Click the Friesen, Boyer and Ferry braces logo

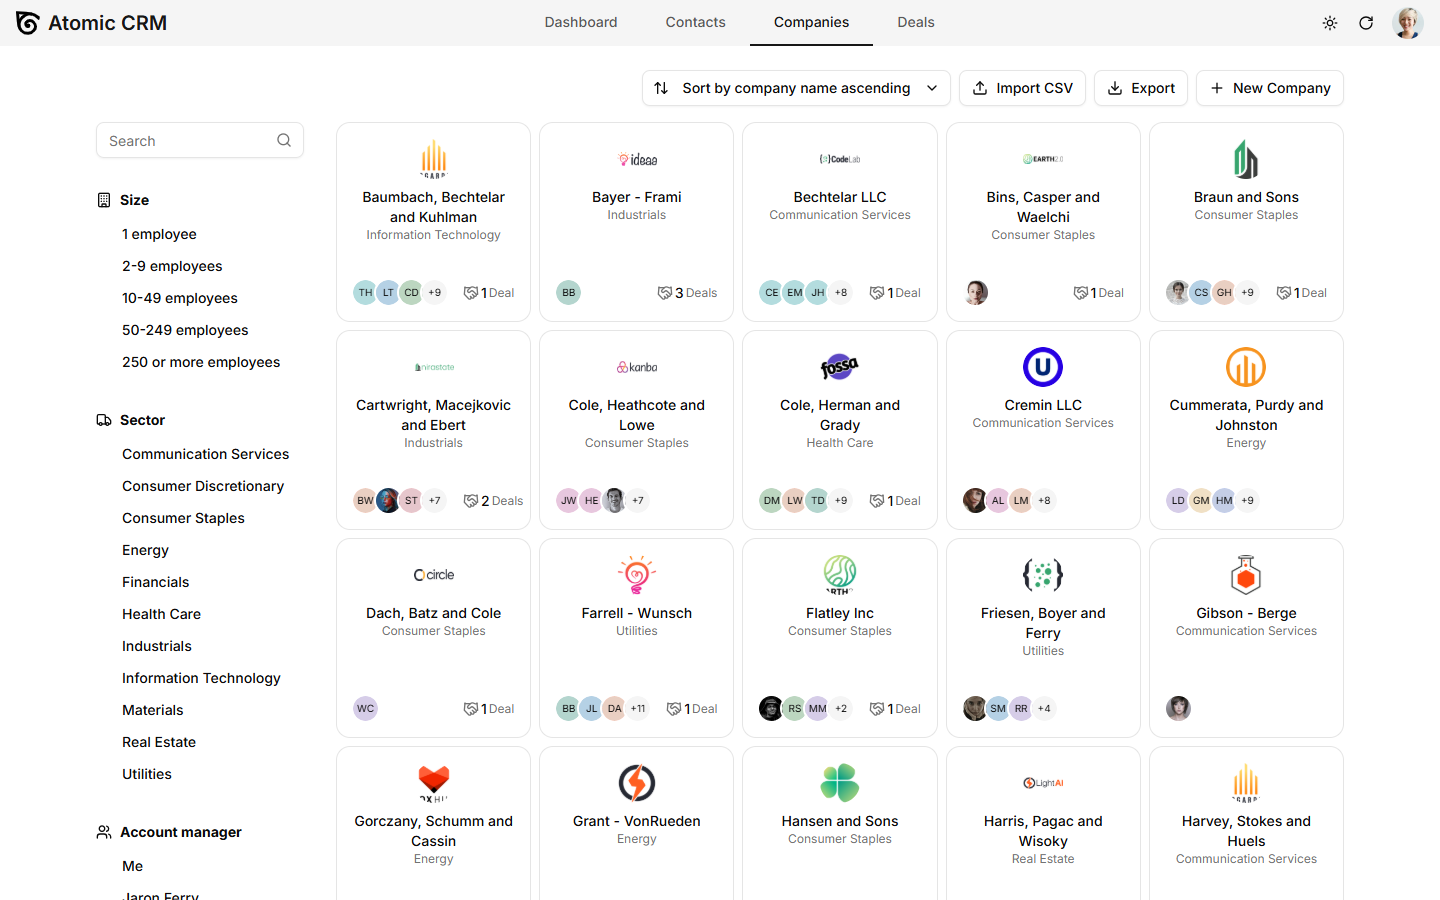pyautogui.click(x=1043, y=575)
